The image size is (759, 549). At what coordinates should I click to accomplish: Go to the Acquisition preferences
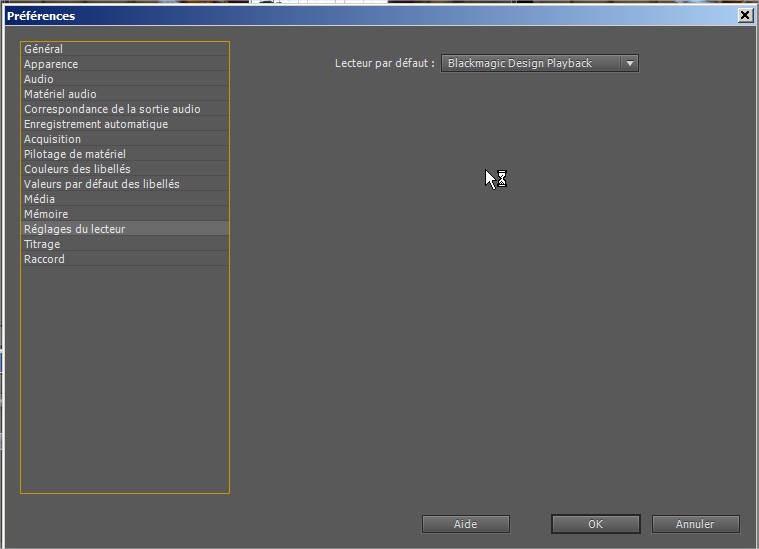(125, 139)
